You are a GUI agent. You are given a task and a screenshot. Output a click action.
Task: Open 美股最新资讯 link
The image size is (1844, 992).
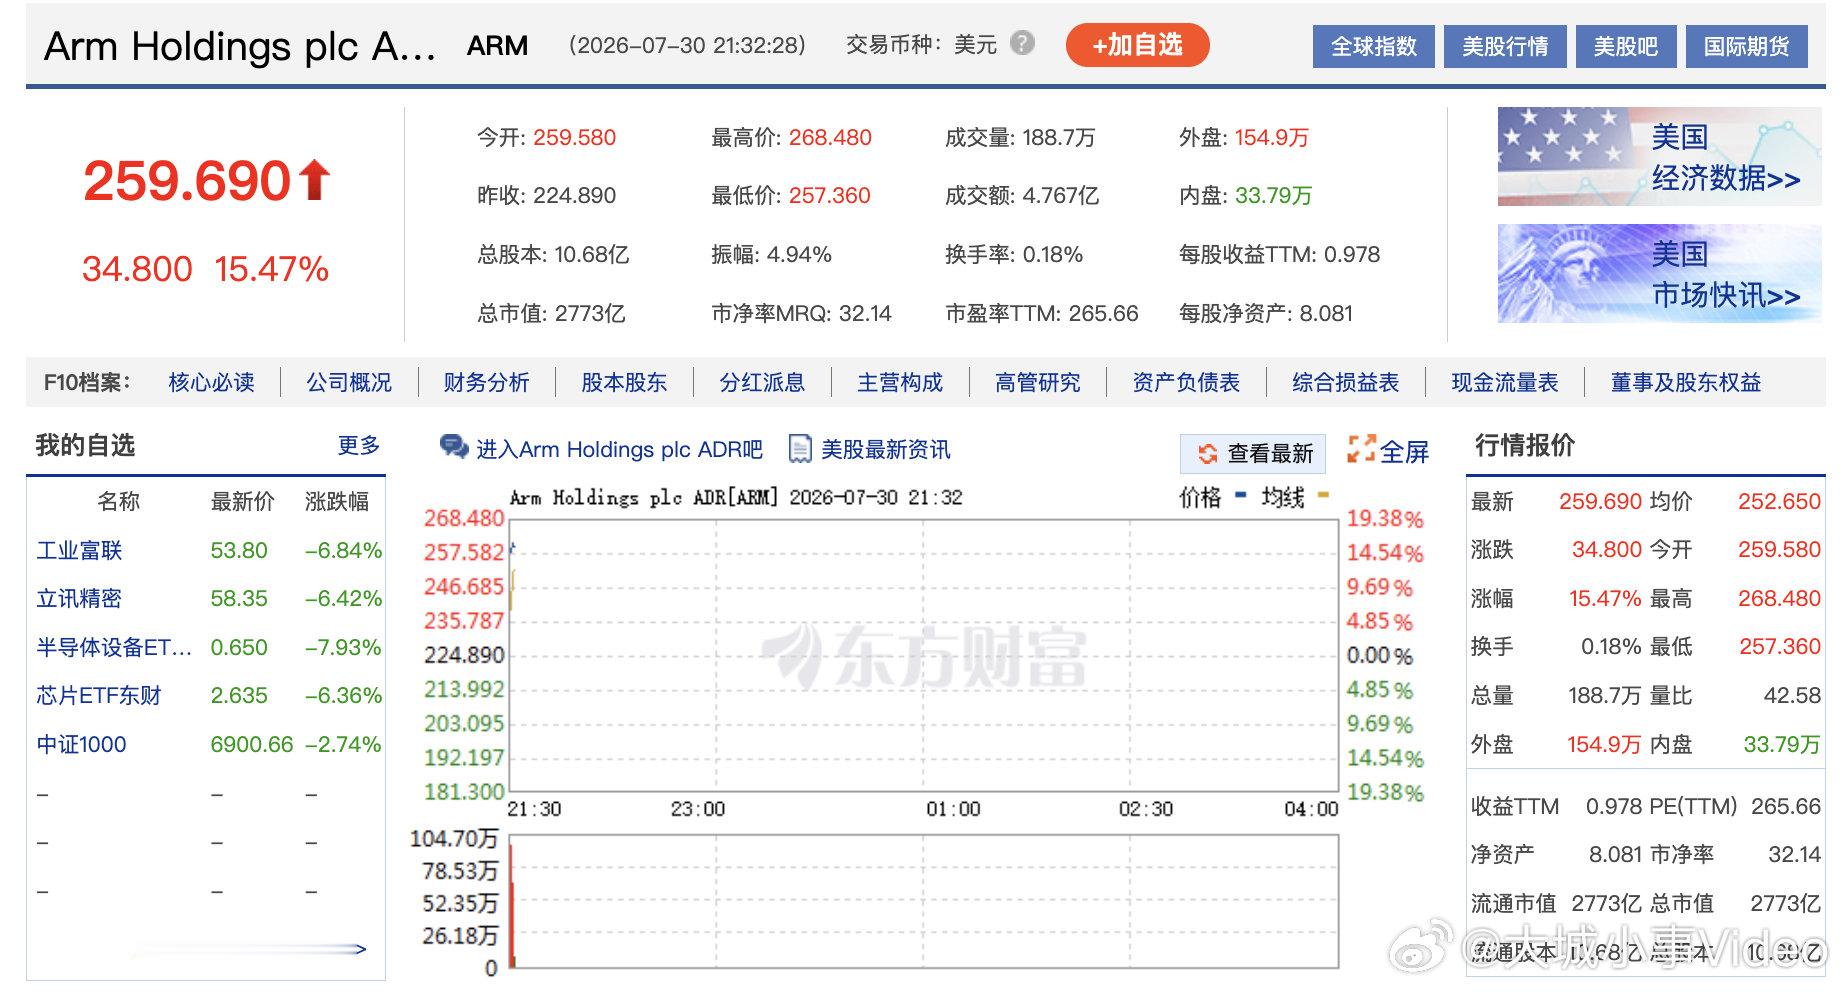pyautogui.click(x=885, y=449)
